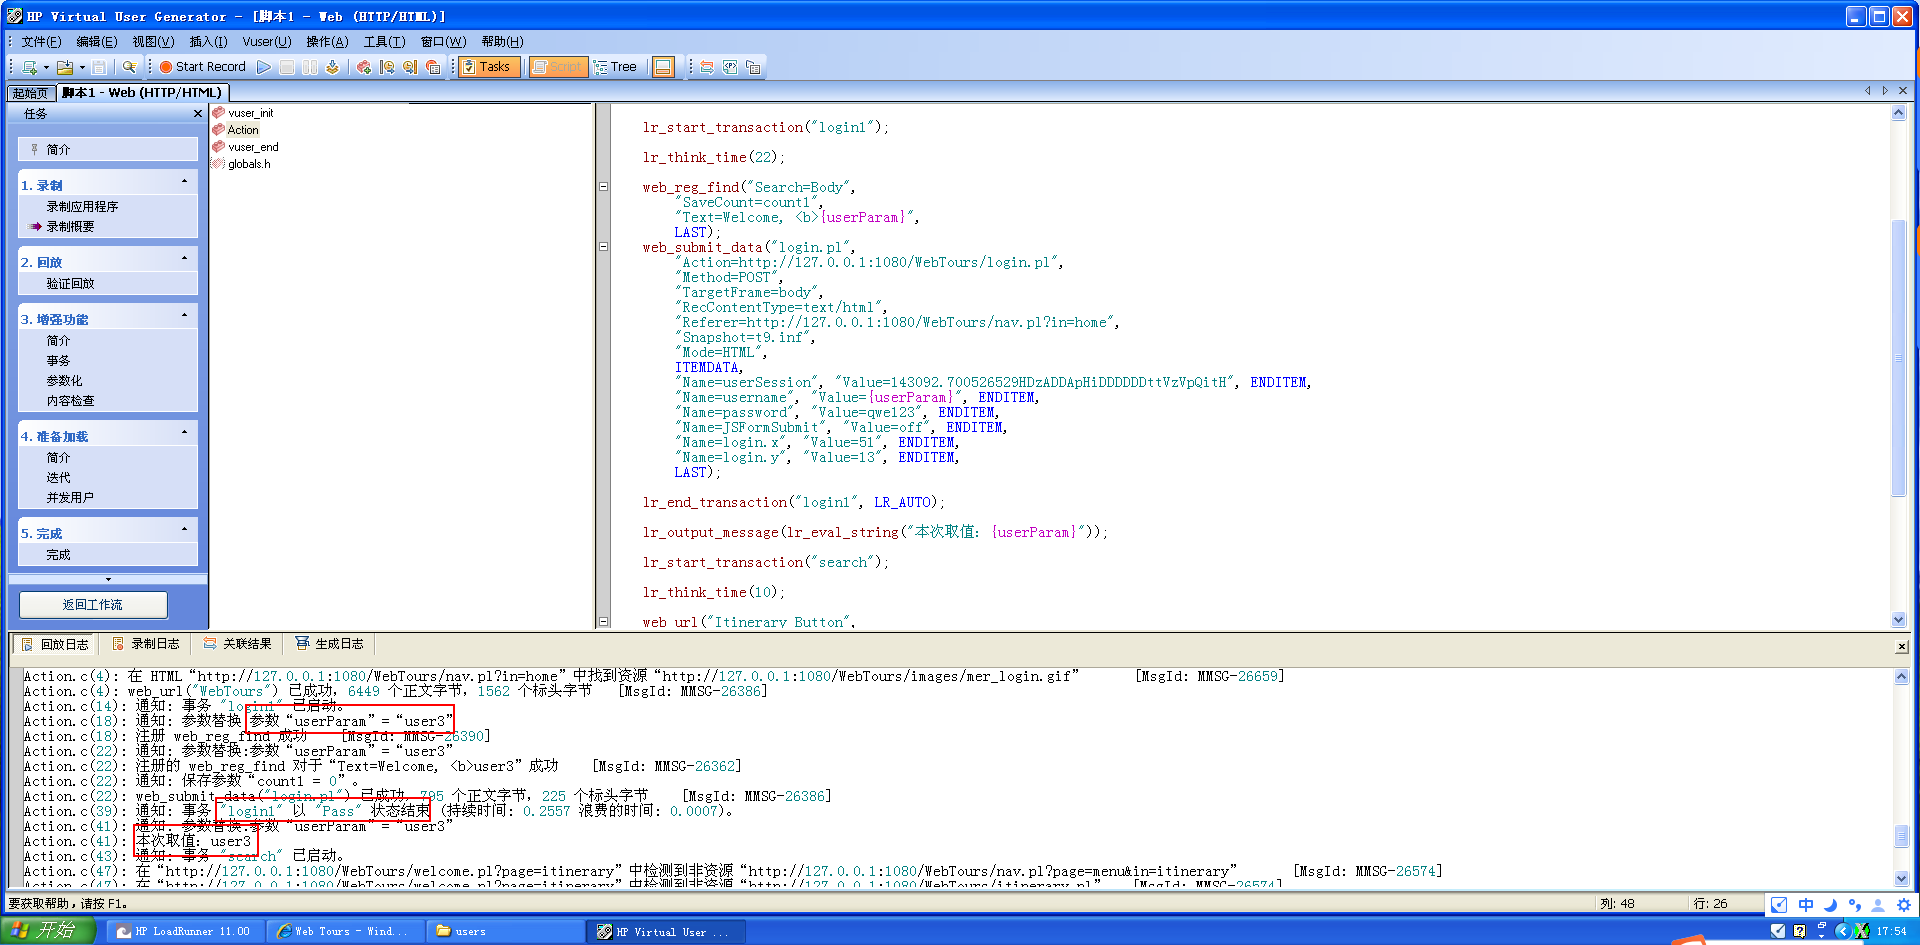Screen dimensions: 1920x945
Task: Click the vuser_init action icon
Action: (x=219, y=113)
